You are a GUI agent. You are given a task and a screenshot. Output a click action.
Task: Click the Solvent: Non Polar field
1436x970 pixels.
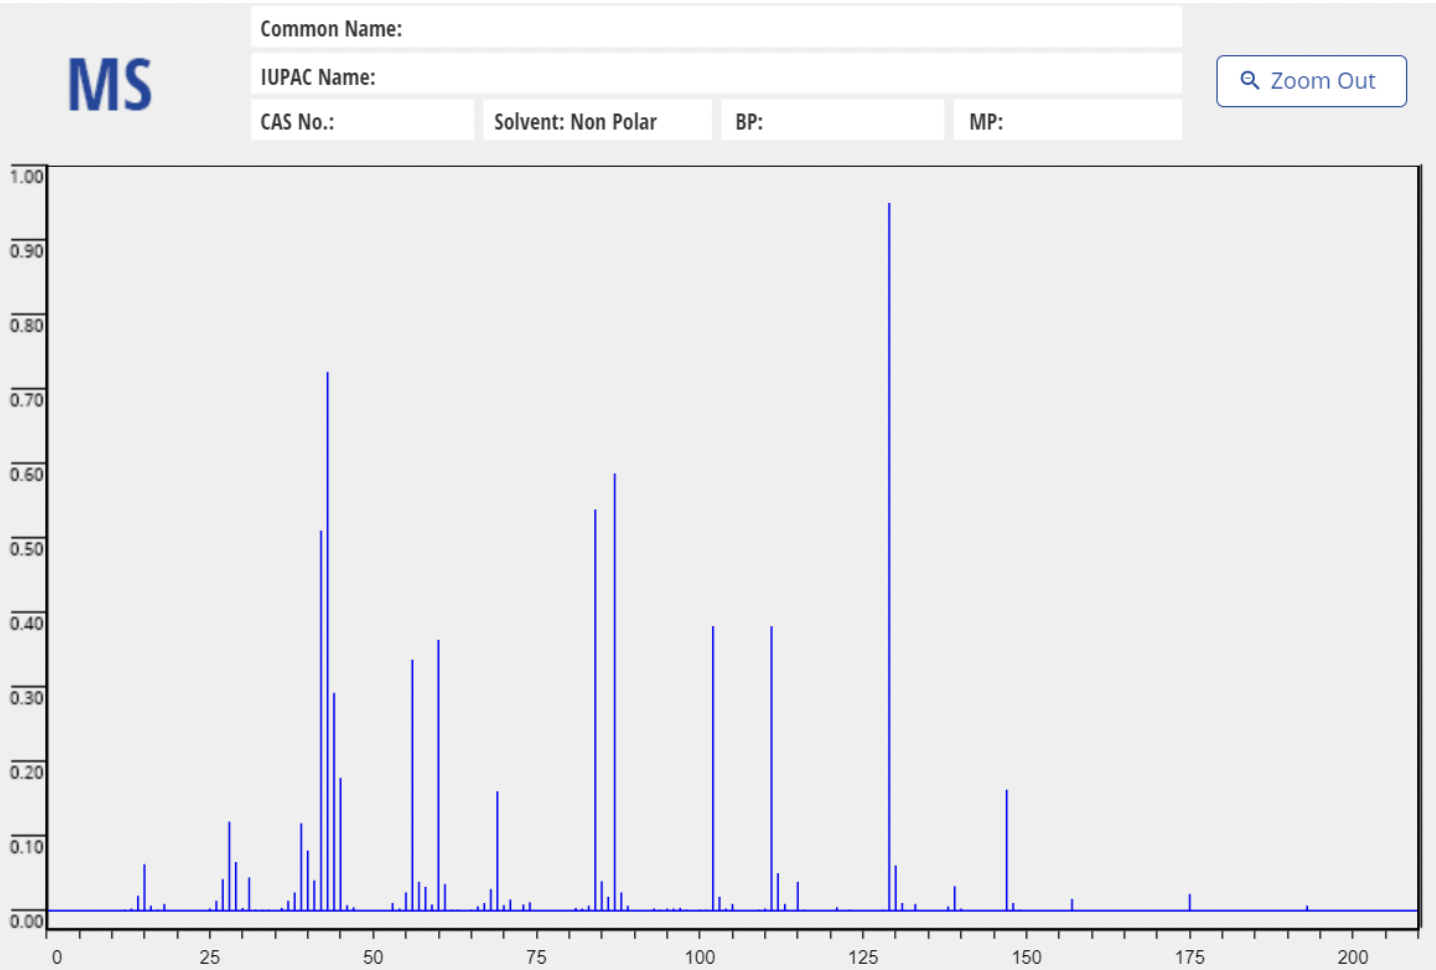[x=597, y=121]
